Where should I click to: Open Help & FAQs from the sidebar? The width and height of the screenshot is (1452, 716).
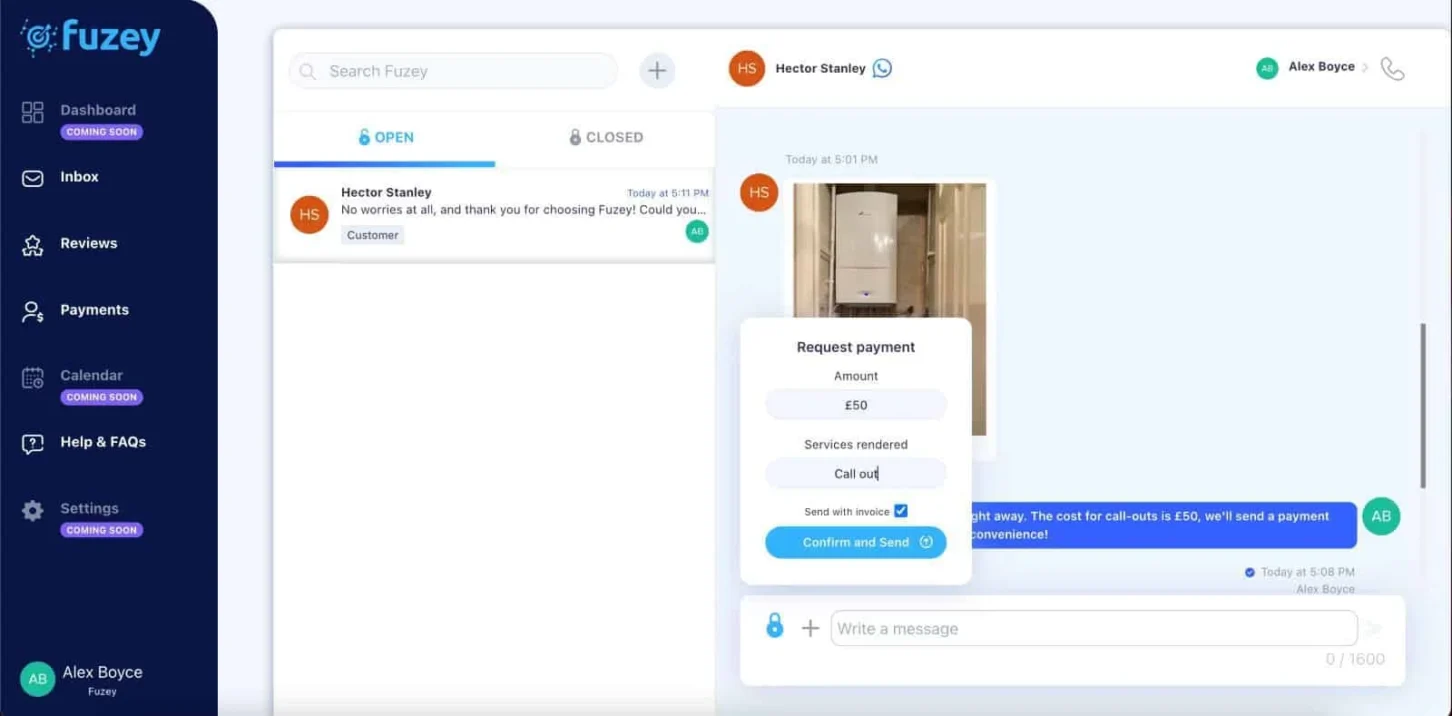point(103,442)
